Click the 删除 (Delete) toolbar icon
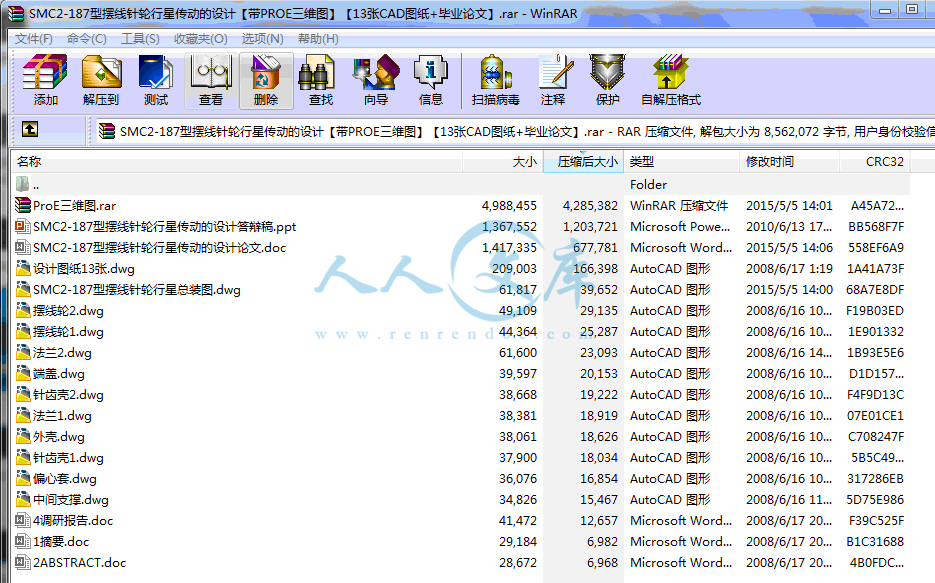935x583 pixels. click(266, 80)
